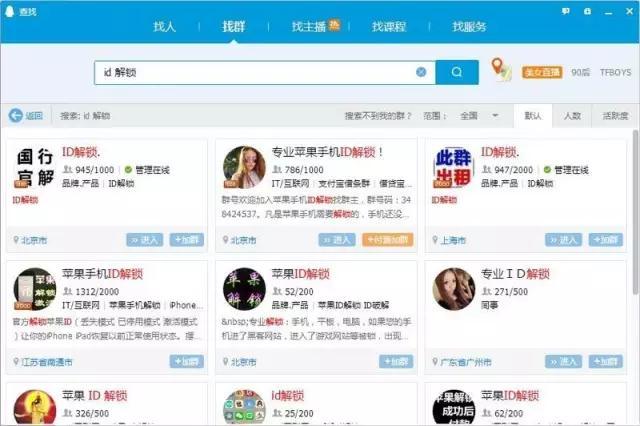Sort results by 默认
Image resolution: width=640 pixels, height=426 pixels.
[x=533, y=116]
